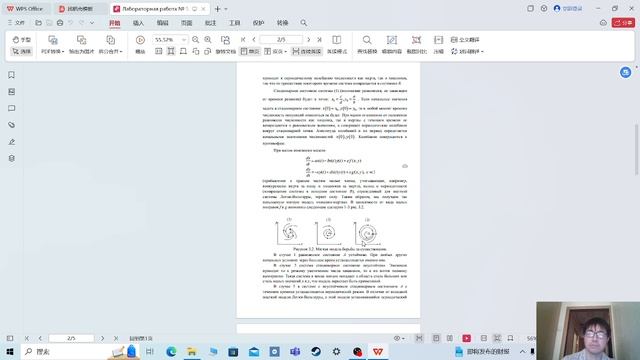
Task: Switch to the Start ribbon tab
Action: click(x=115, y=23)
